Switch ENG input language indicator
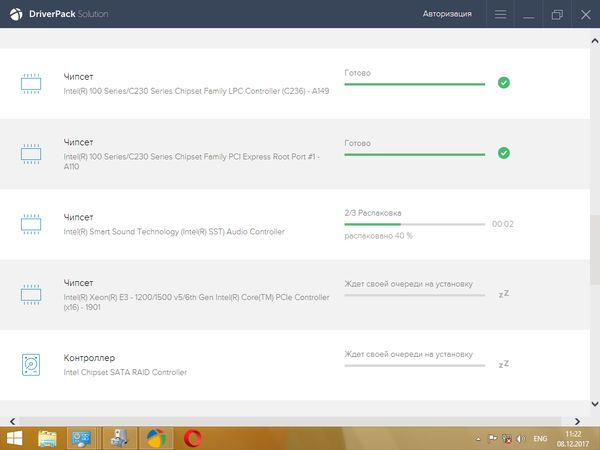Screen dimensions: 600x450 point(540,439)
